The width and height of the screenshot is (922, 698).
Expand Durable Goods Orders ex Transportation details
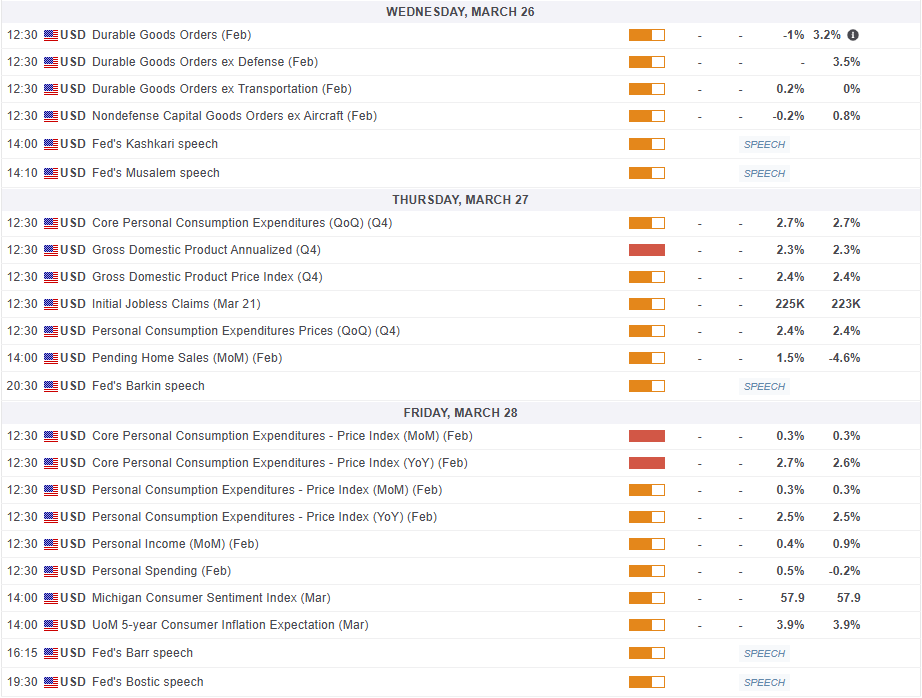[221, 89]
